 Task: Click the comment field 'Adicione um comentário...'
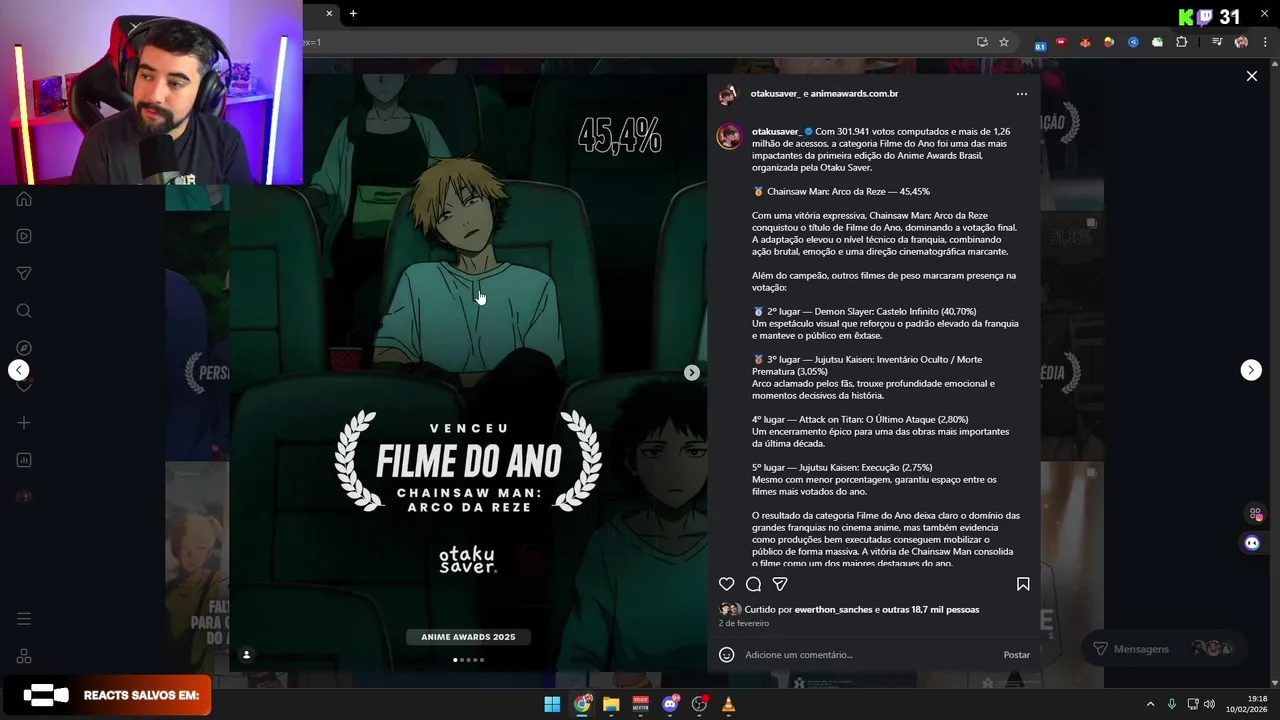tap(868, 655)
